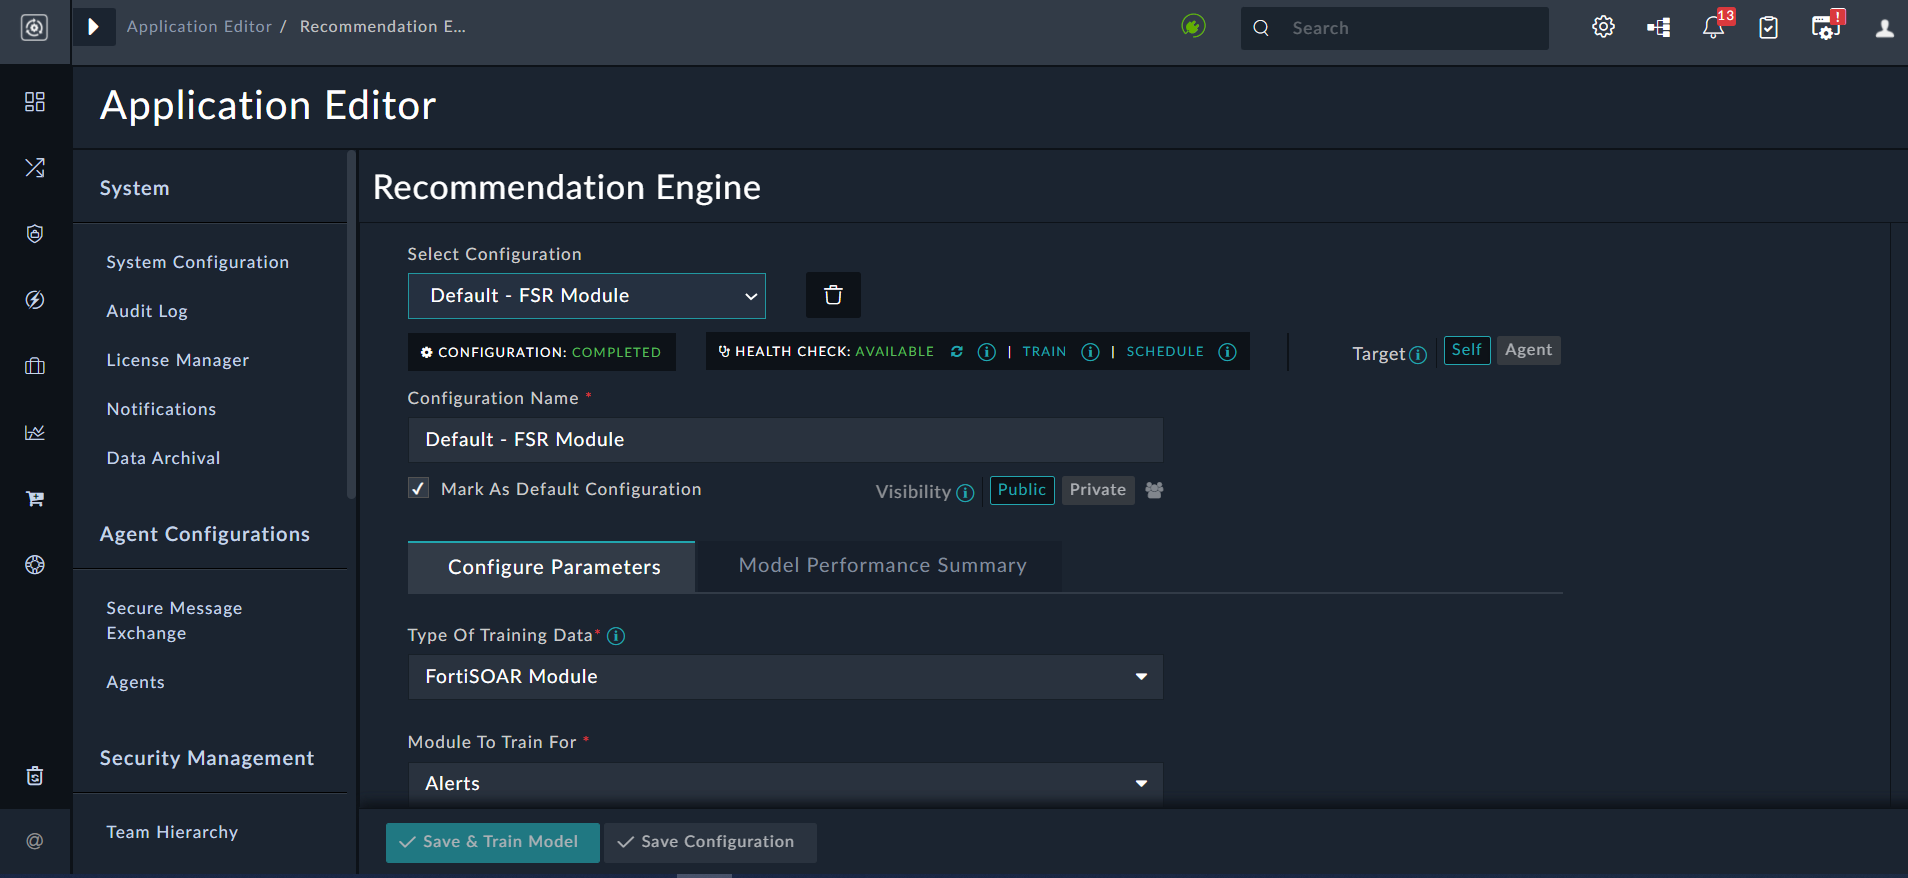Open the content hub cart icon
Viewport: 1908px width, 878px height.
tap(35, 499)
